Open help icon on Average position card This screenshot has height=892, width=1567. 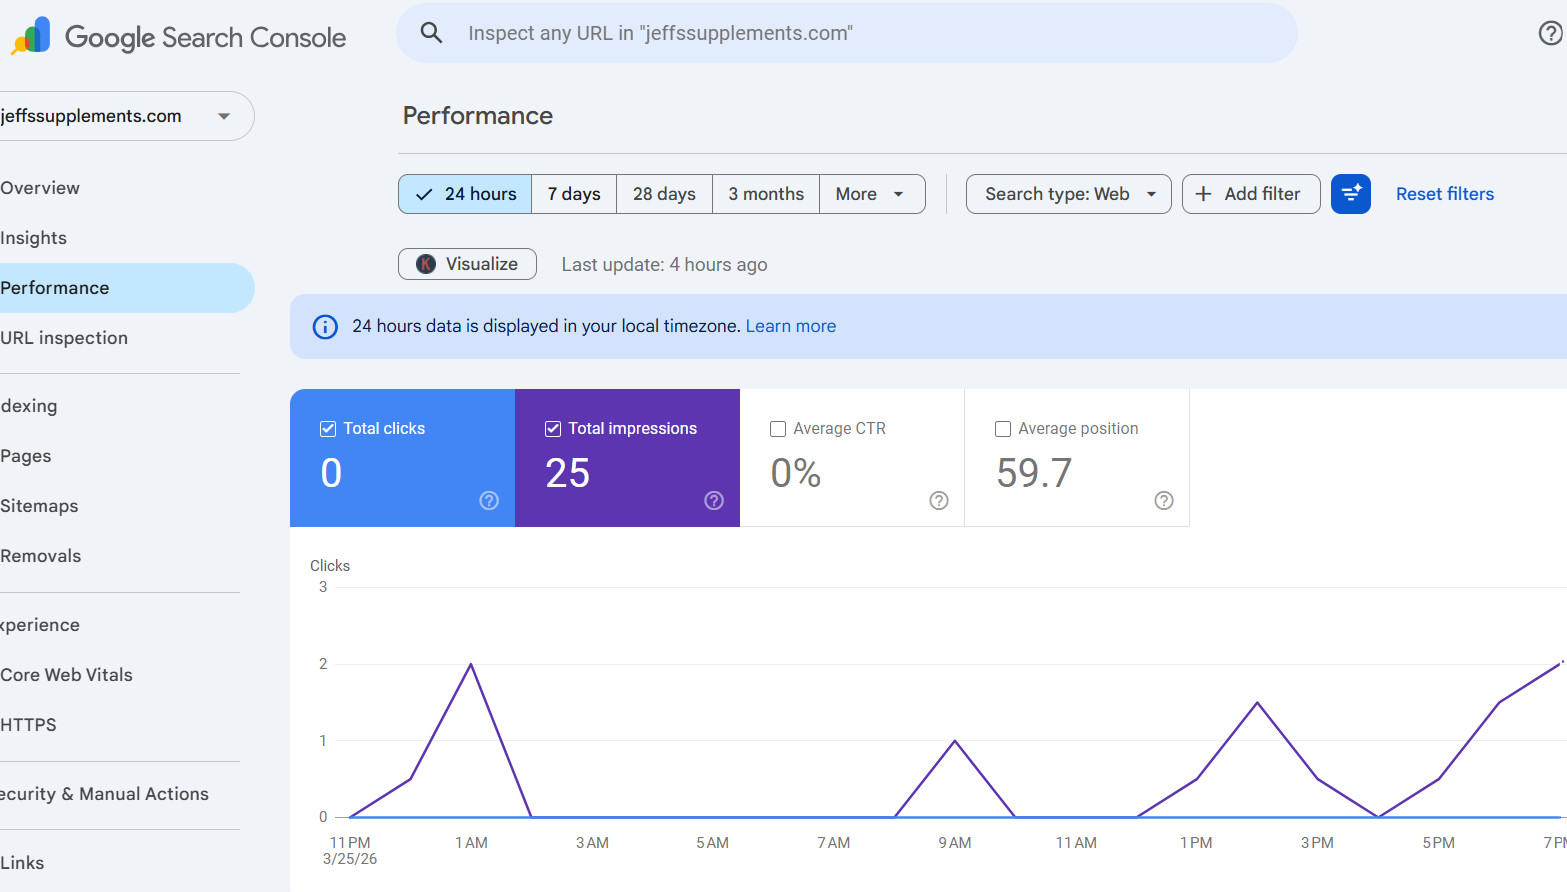click(1164, 501)
